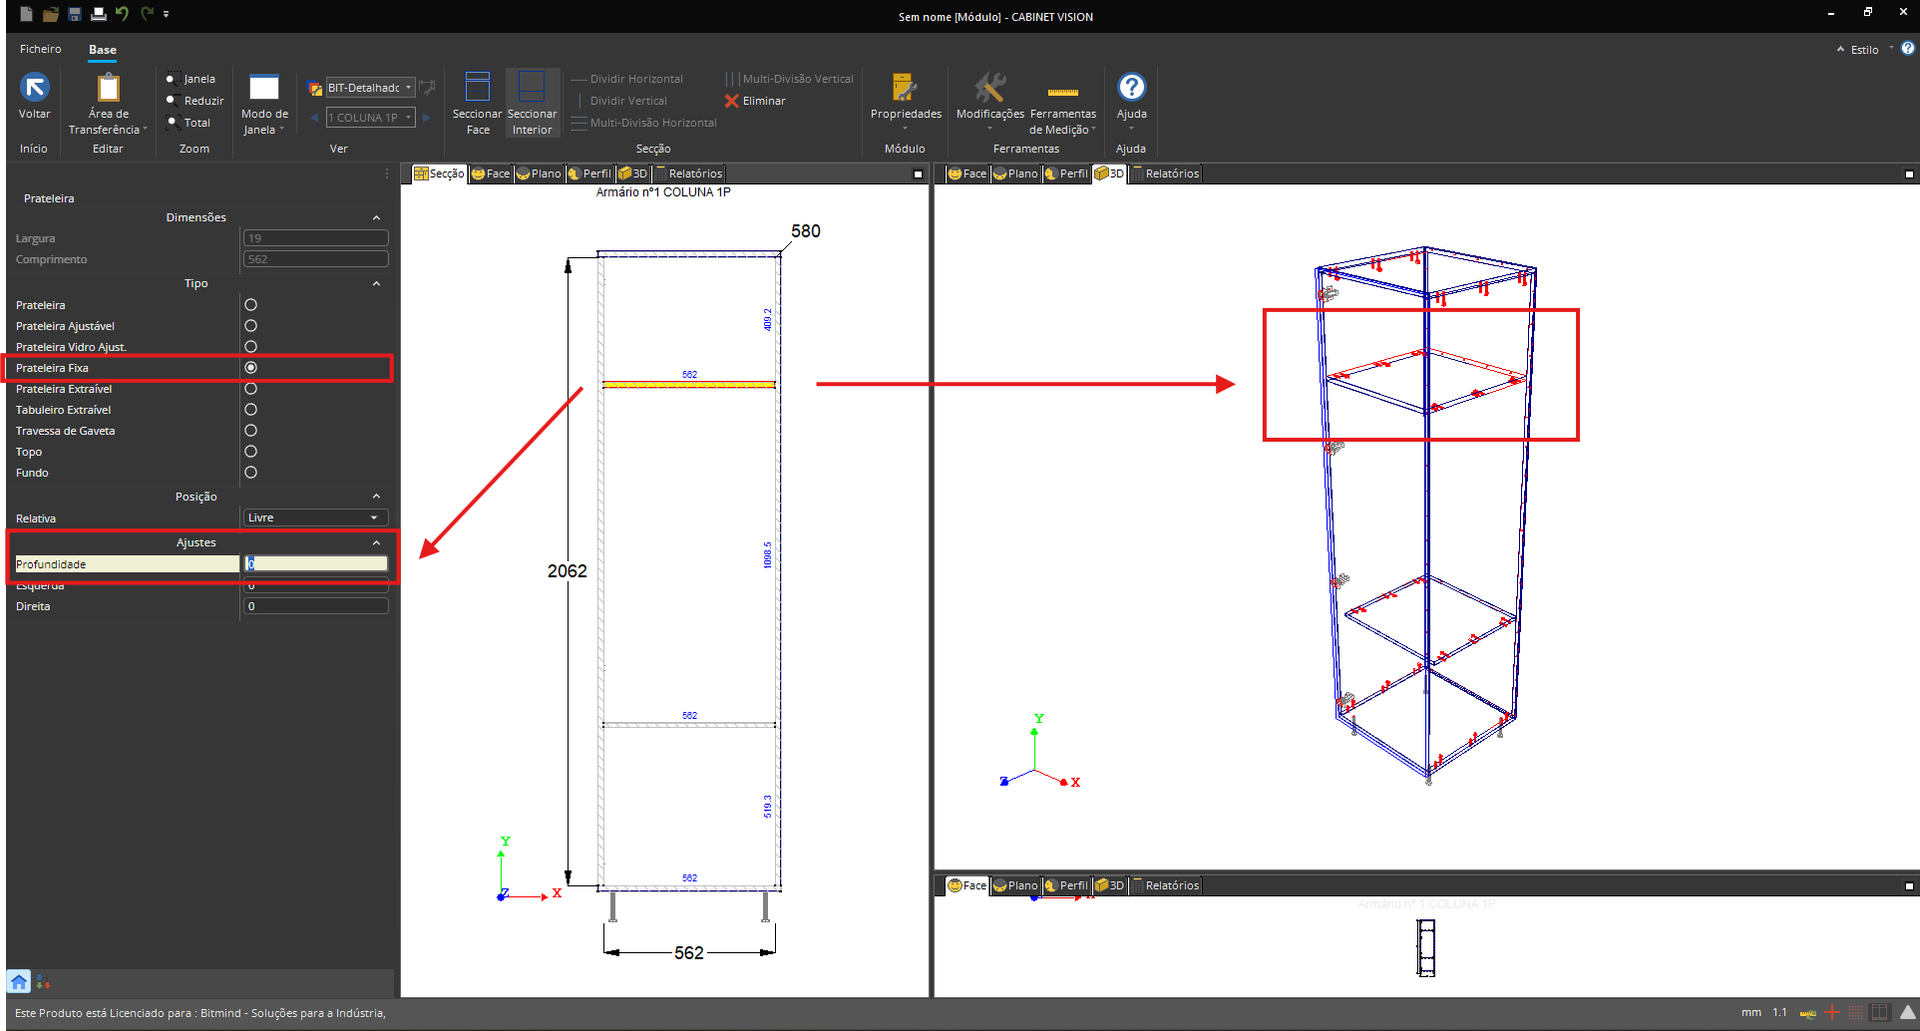Select Travessa de Gaveta radio button
The image size is (1920, 1031).
[x=251, y=431]
